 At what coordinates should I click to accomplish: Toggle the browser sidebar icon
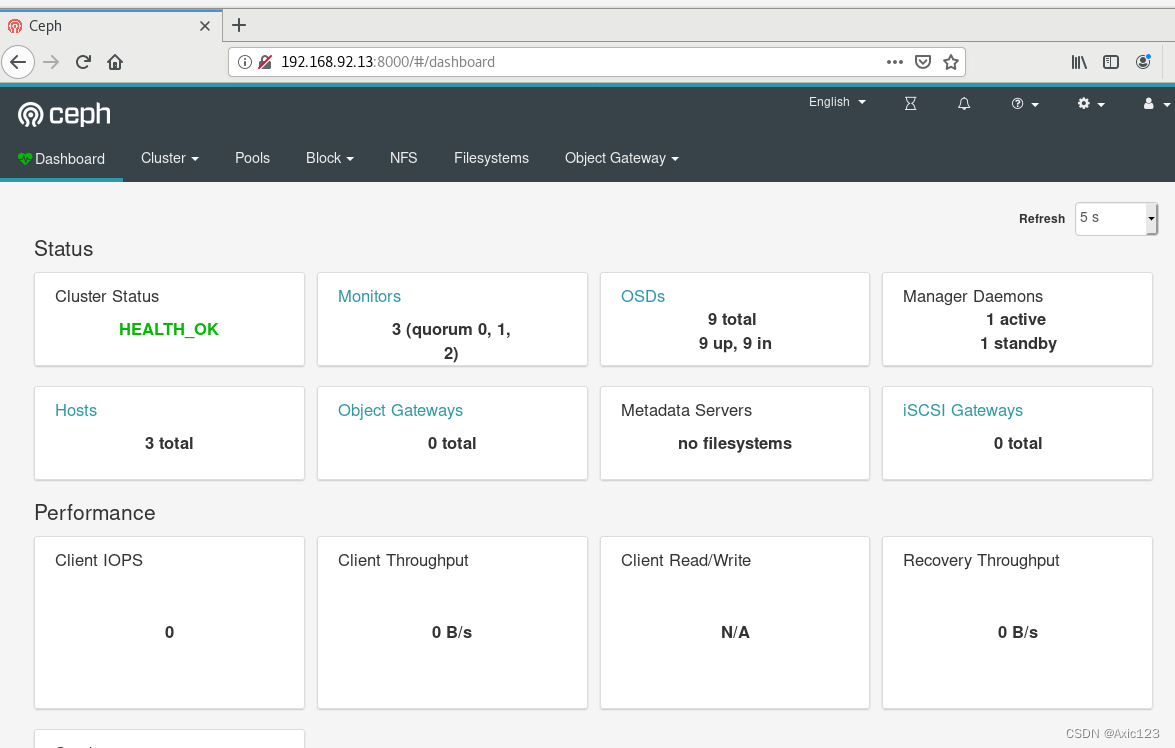tap(1111, 62)
